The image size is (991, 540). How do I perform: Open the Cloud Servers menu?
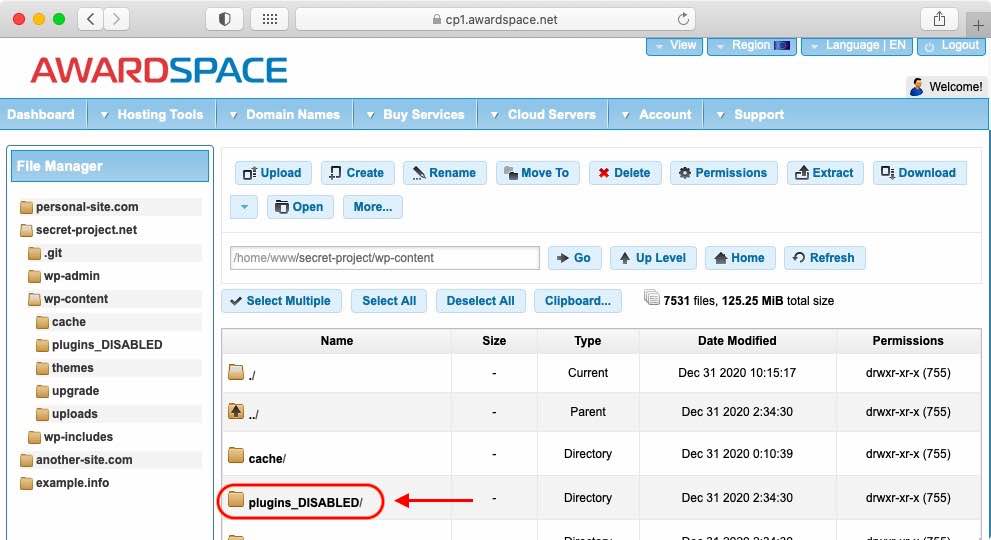click(x=543, y=114)
